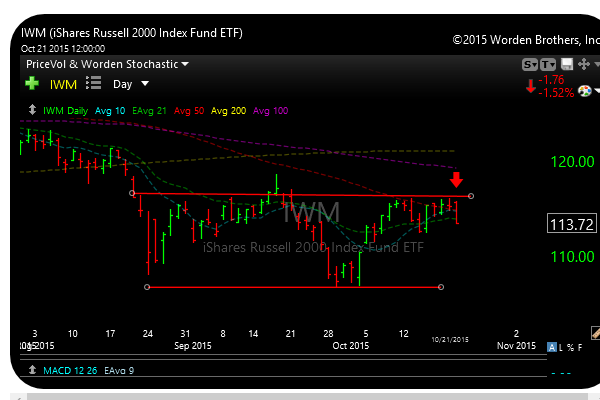Click the date label 12 on the time axis
The image size is (600, 400).
(403, 334)
